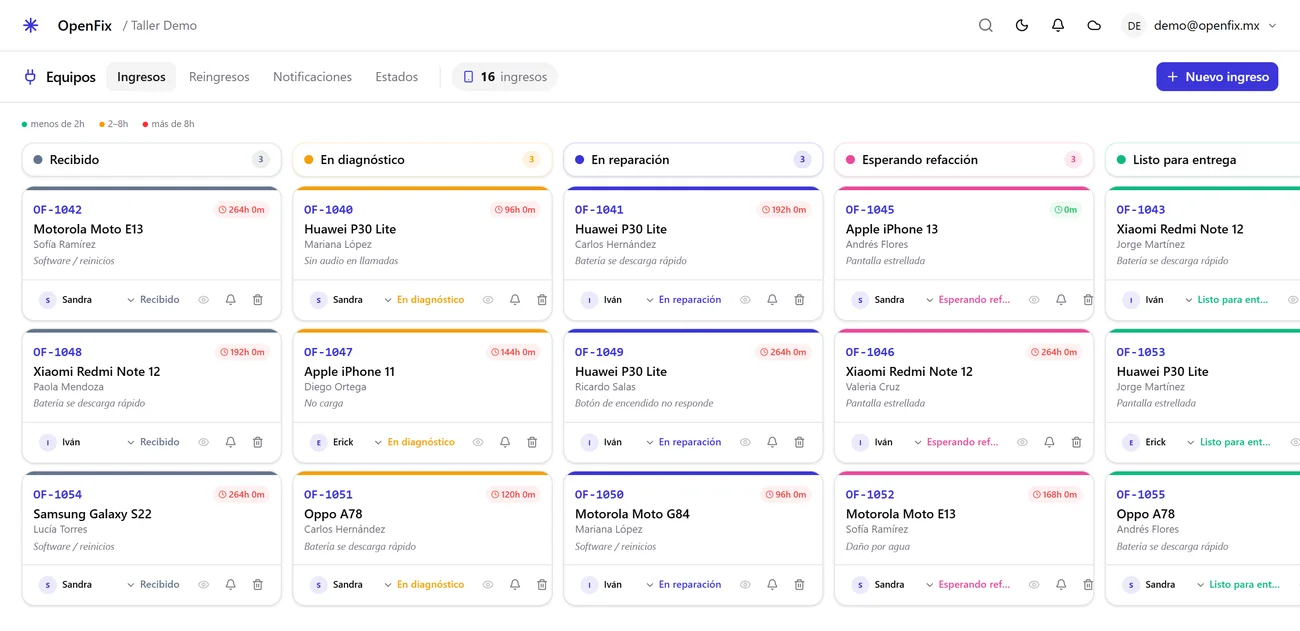Click the green dot in Listo para entrega header
Image resolution: width=1300 pixels, height=631 pixels.
tap(1121, 160)
